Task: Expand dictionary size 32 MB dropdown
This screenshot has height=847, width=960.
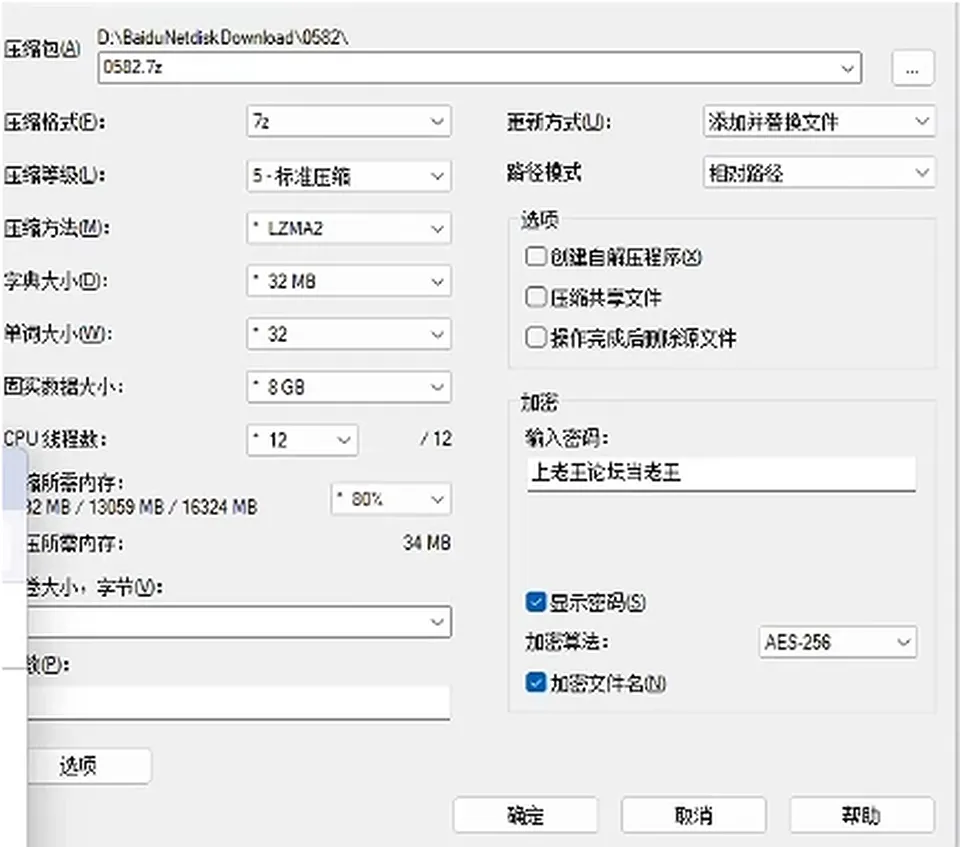Action: pyautogui.click(x=348, y=281)
